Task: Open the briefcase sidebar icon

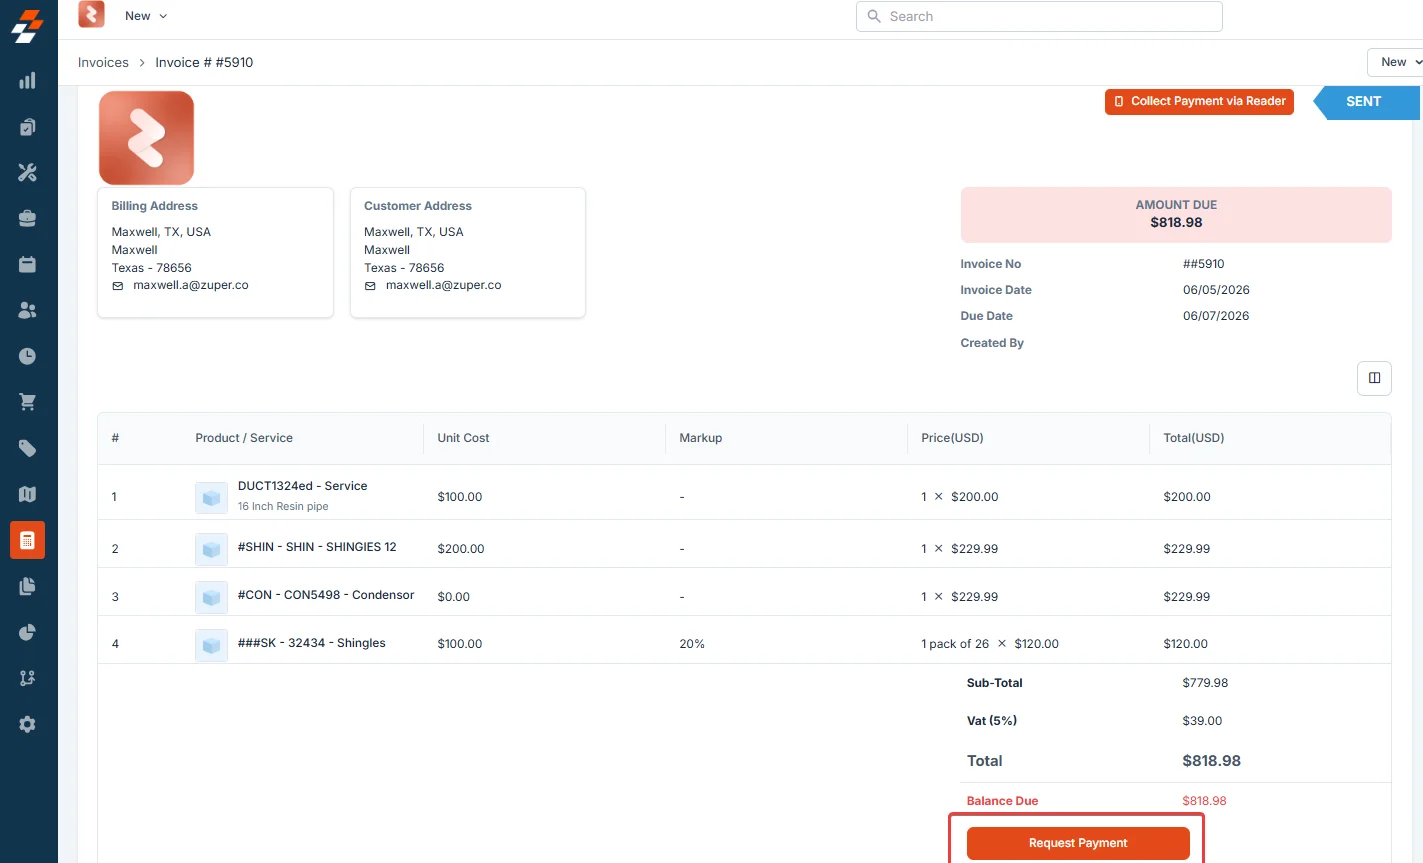Action: point(28,218)
